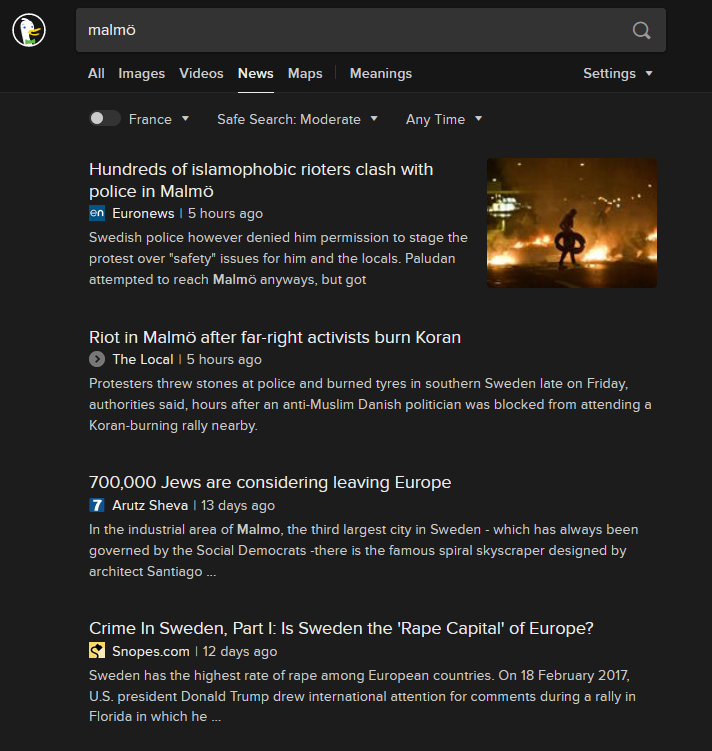This screenshot has width=712, height=751.
Task: Click snippet starting 'Protesters threw stones at police'
Action: pyautogui.click(x=370, y=405)
